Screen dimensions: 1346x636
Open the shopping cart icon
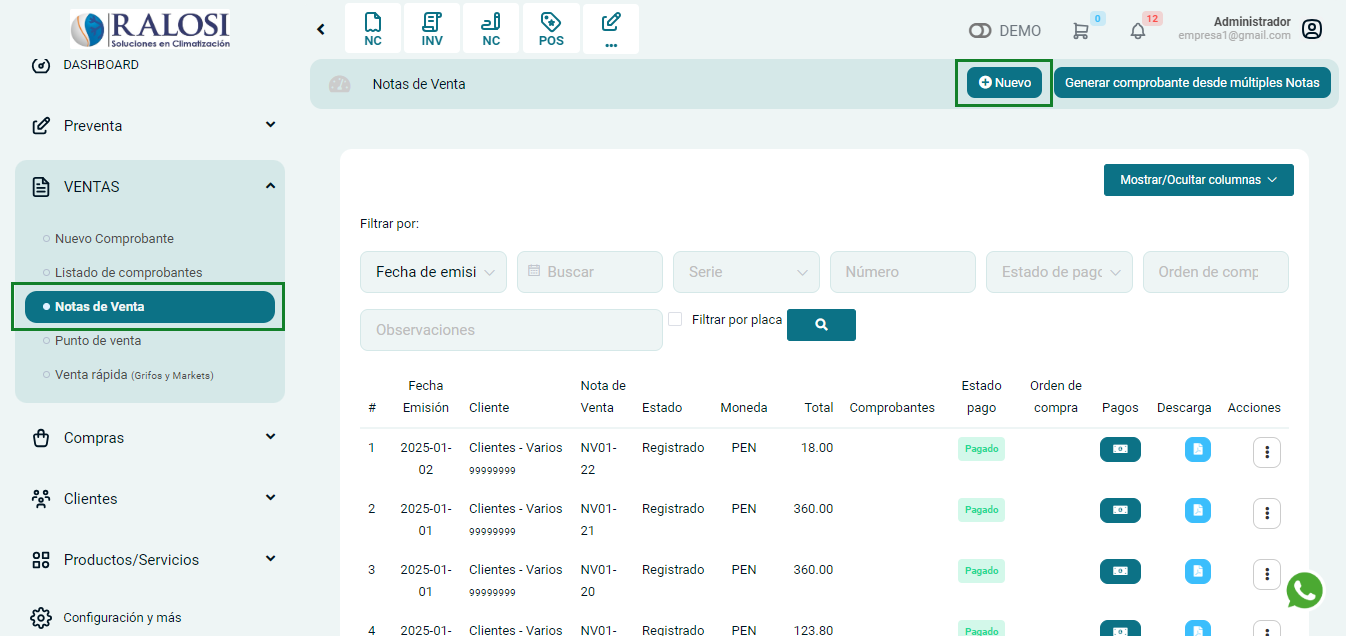(x=1080, y=31)
